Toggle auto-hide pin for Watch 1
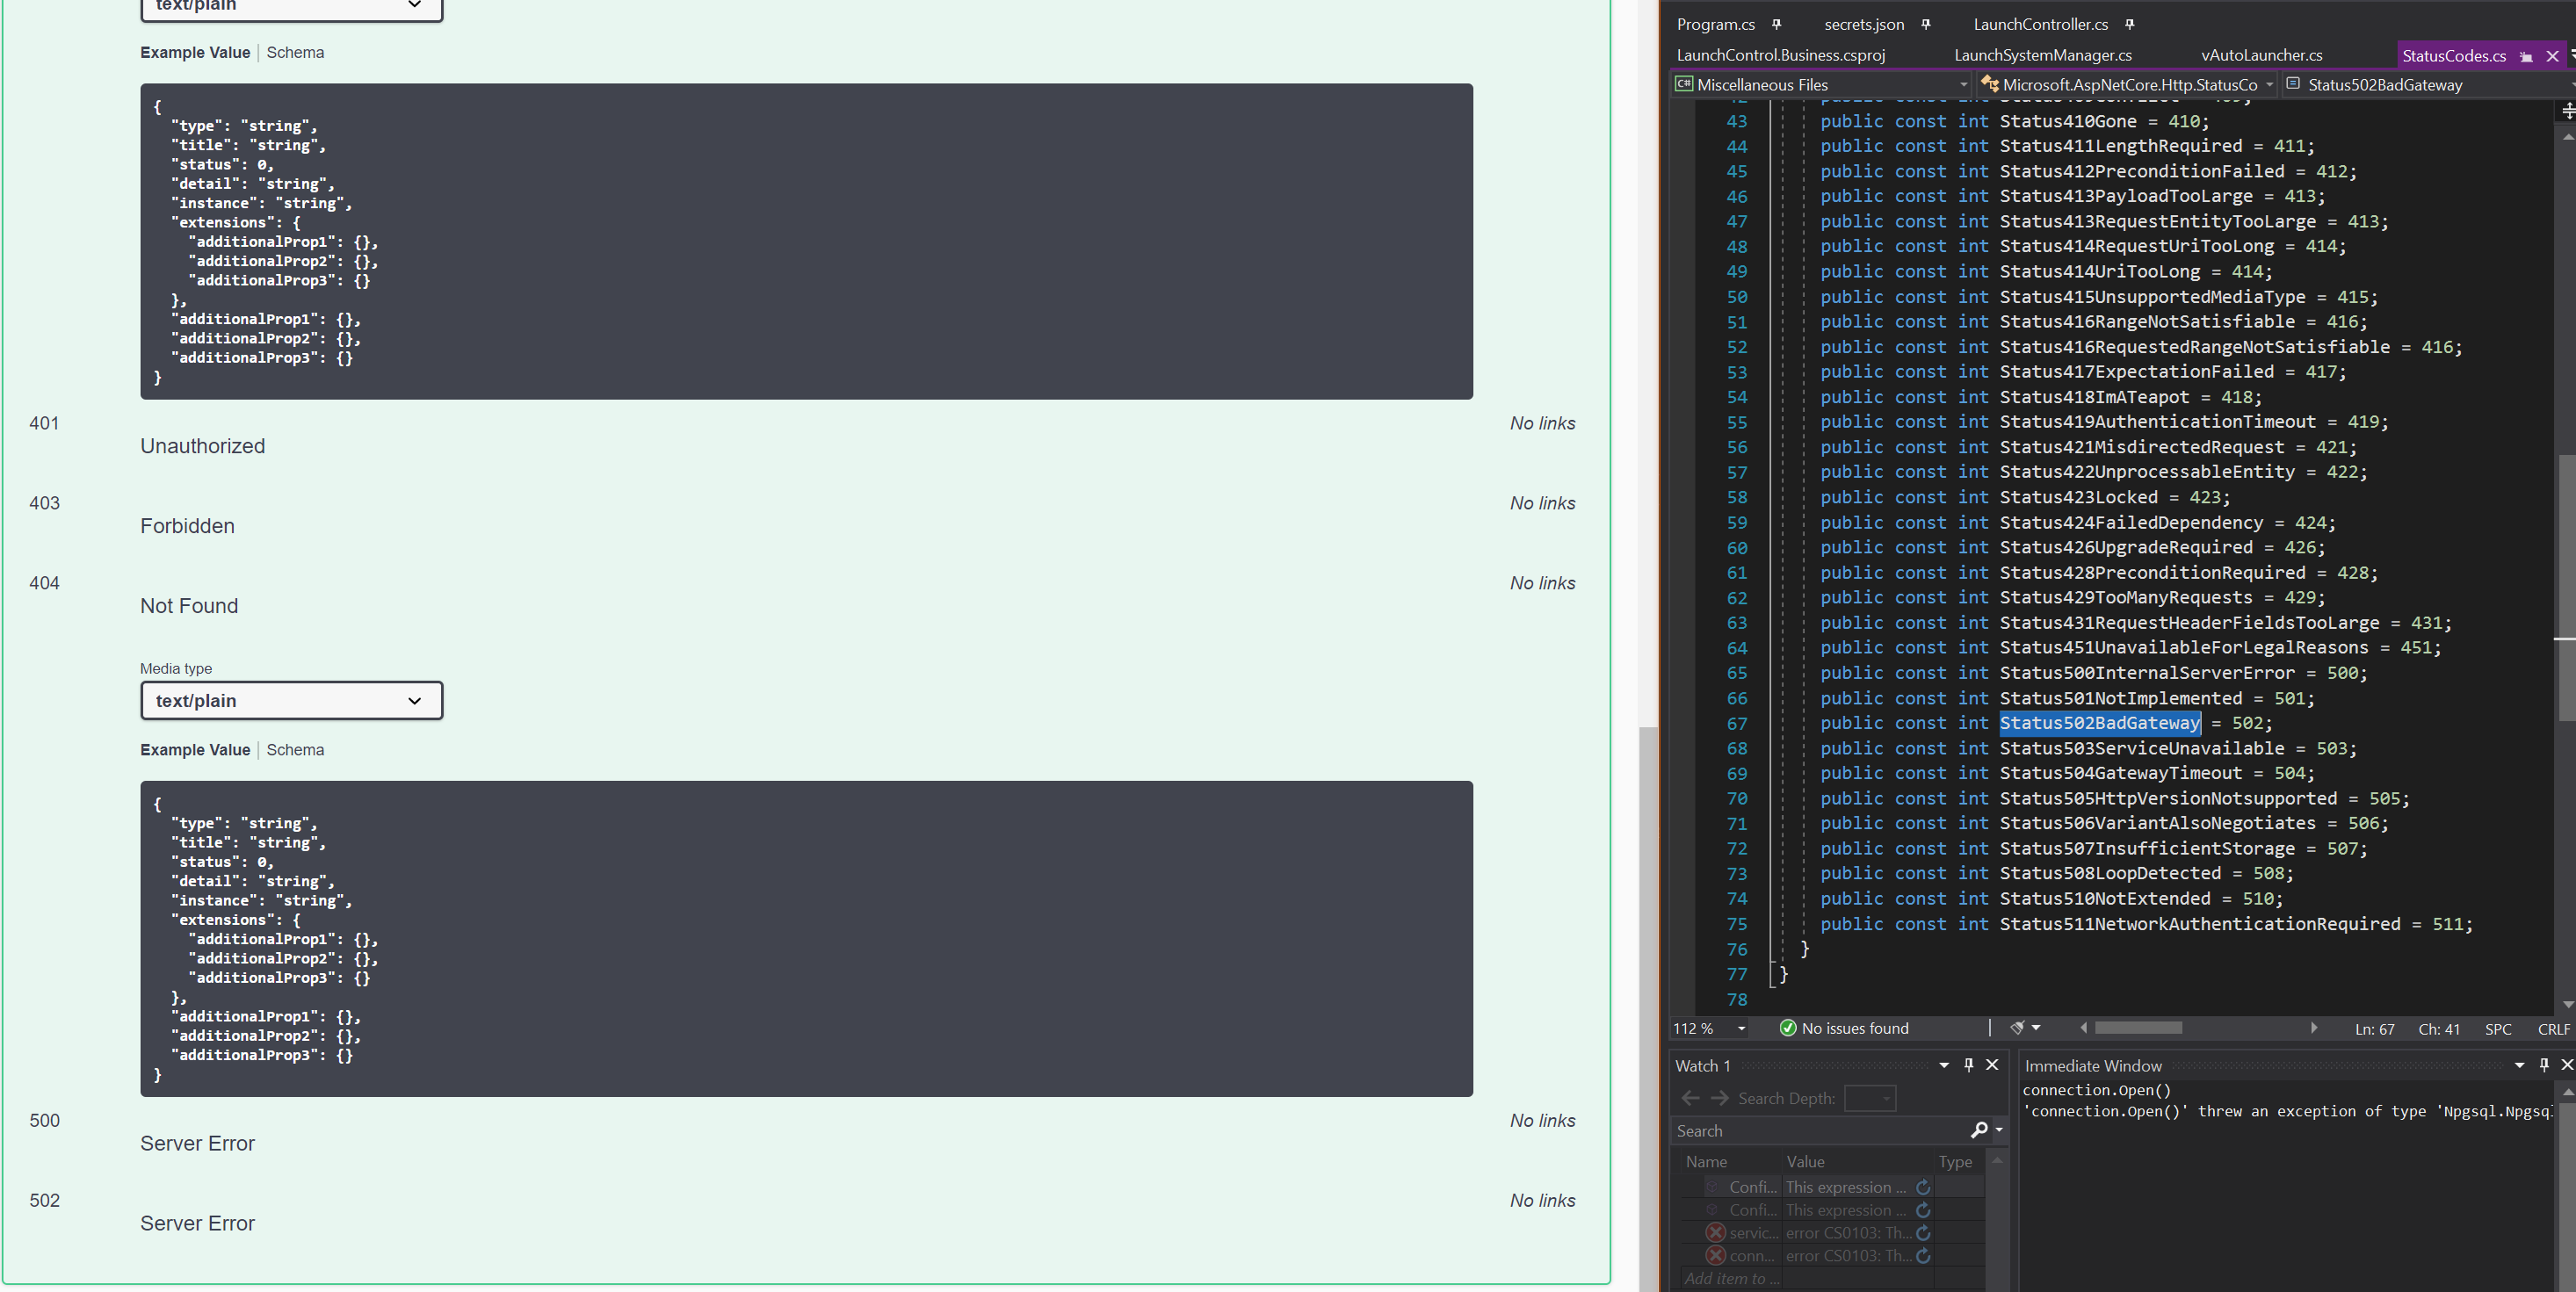Image resolution: width=2576 pixels, height=1292 pixels. coord(1968,1065)
